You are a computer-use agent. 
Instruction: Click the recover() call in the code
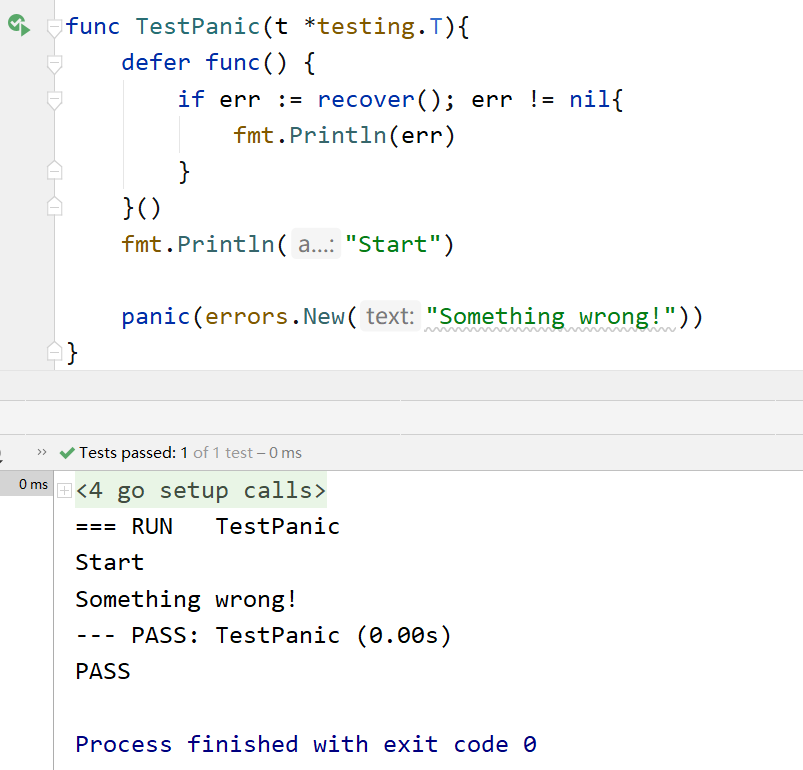[x=366, y=99]
